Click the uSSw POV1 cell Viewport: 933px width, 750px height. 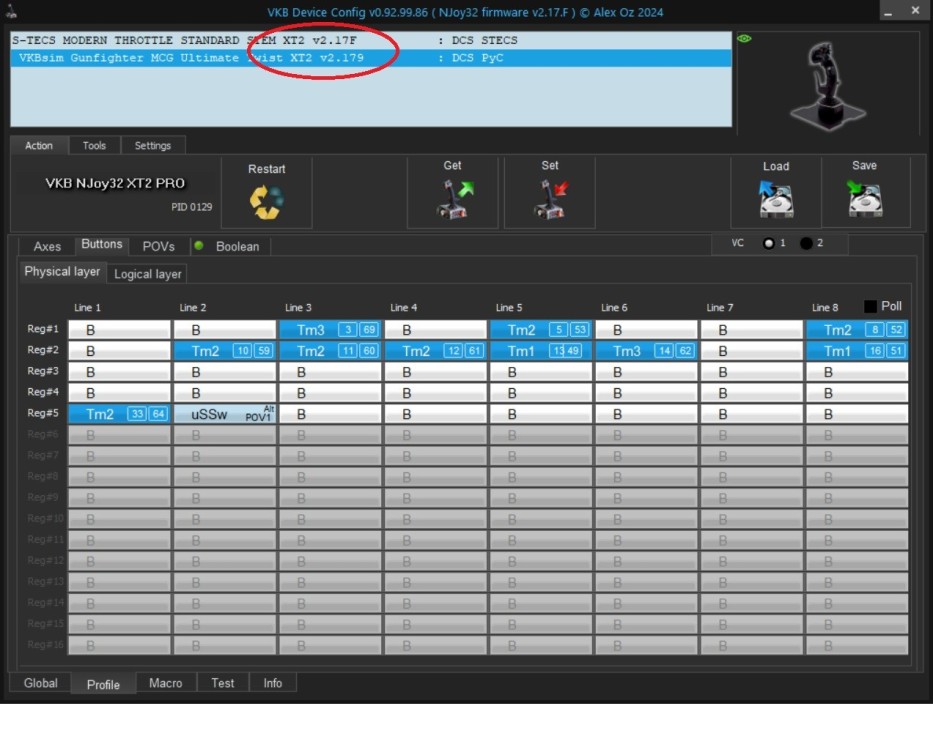click(225, 414)
